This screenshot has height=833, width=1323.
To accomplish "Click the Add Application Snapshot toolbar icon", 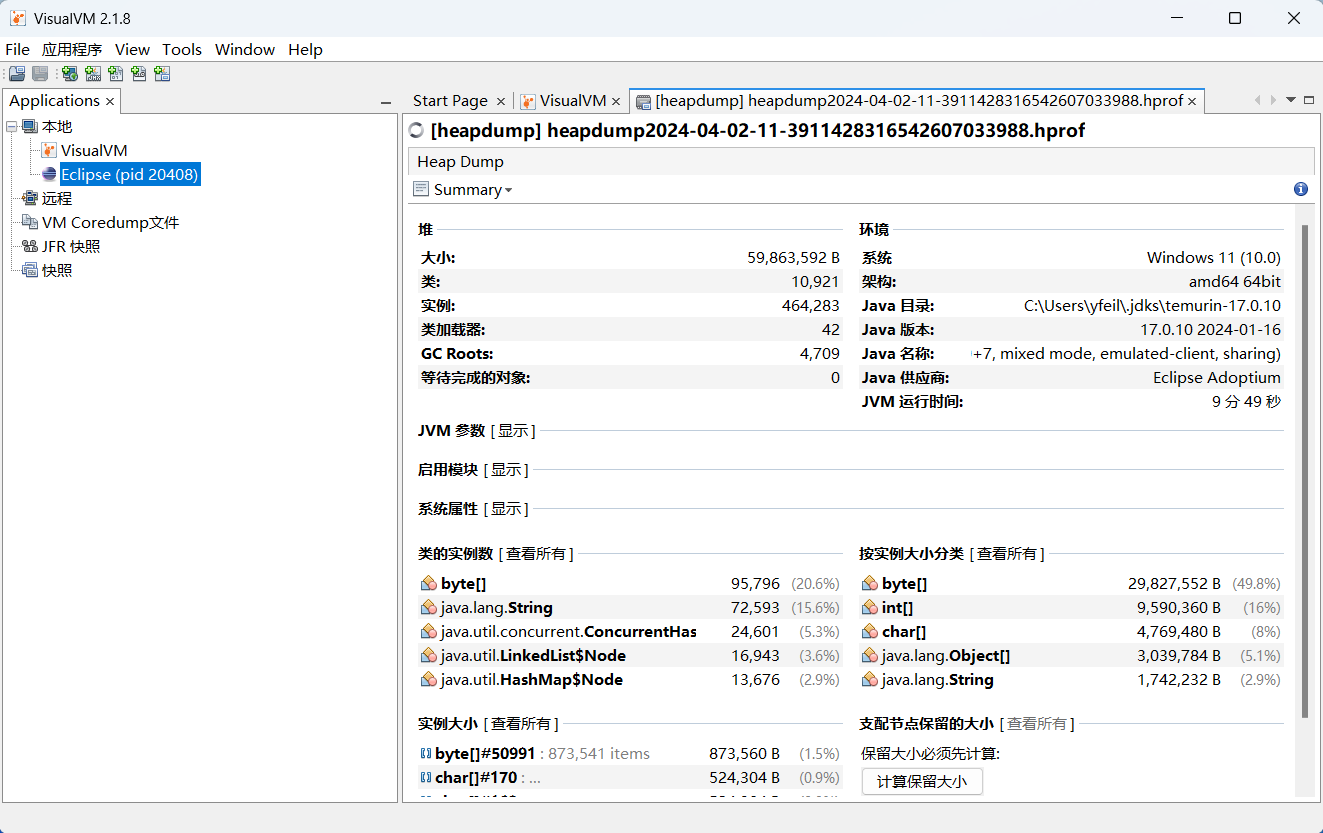I will [x=162, y=73].
